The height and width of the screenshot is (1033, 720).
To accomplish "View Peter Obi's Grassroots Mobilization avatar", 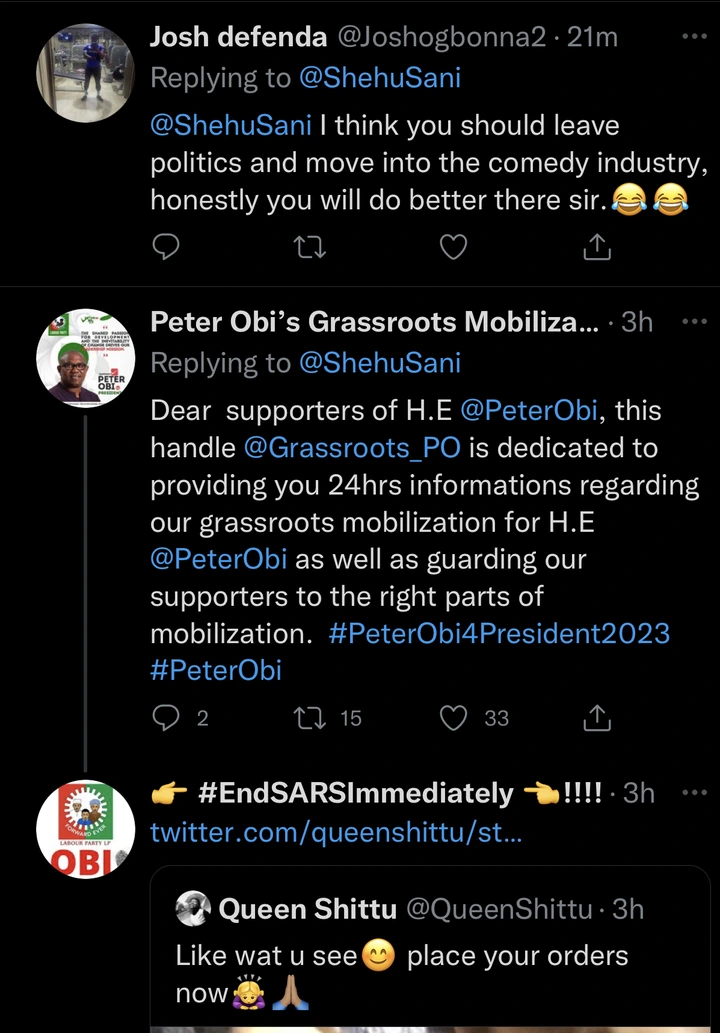I will [85, 357].
